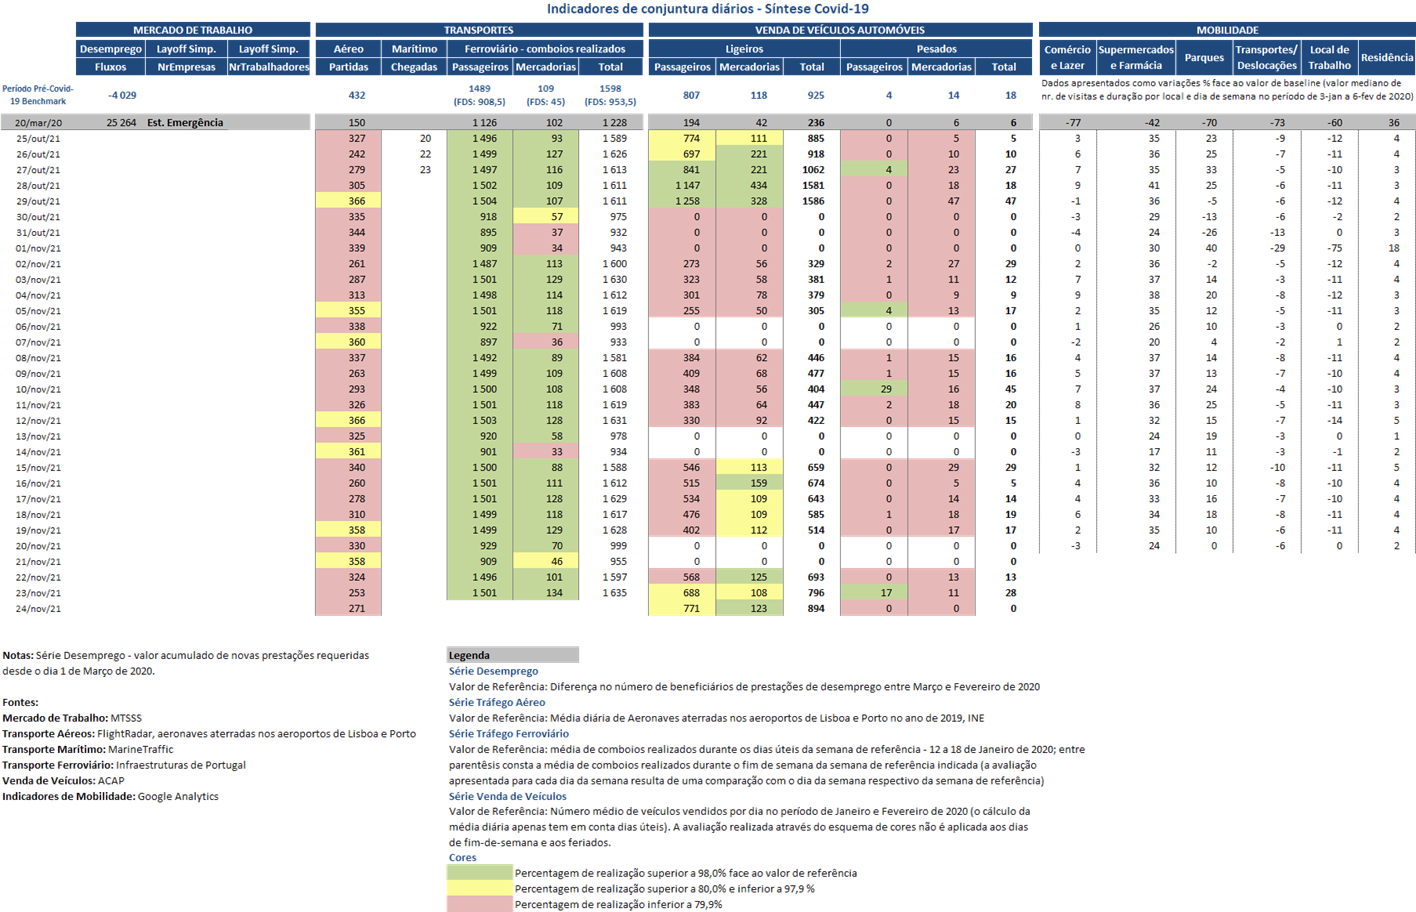1416x912 pixels.
Task: Click the Mercado de Trabalho: MTSSS line
Action: [72, 718]
